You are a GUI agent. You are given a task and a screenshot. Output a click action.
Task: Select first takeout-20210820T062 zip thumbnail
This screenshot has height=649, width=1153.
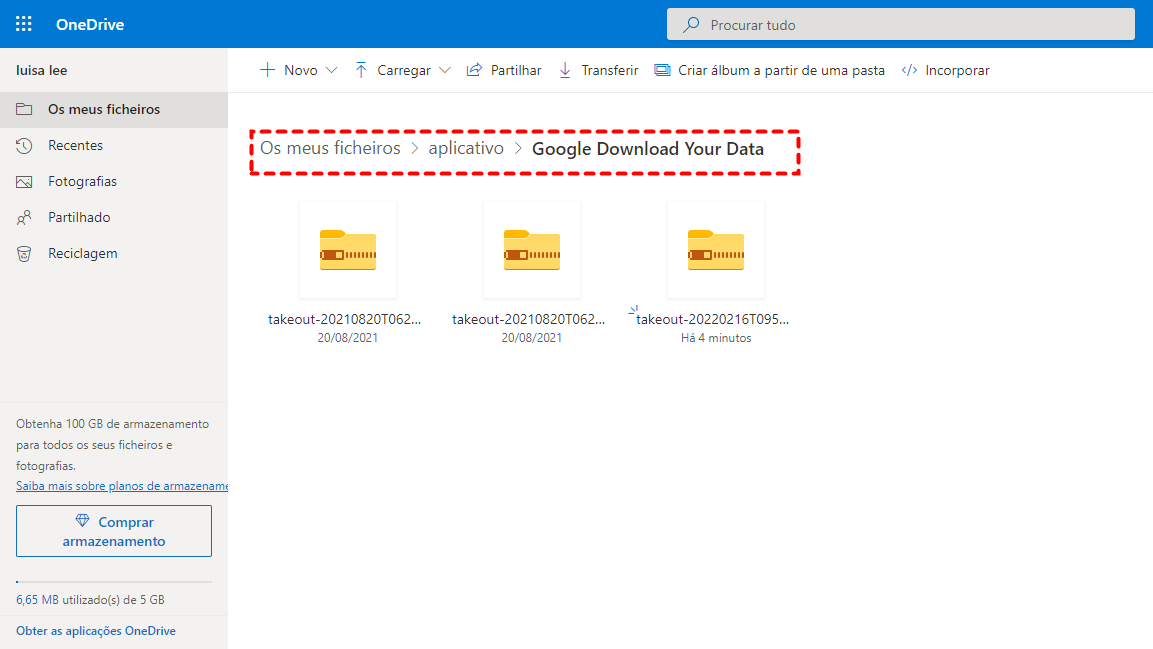point(348,251)
